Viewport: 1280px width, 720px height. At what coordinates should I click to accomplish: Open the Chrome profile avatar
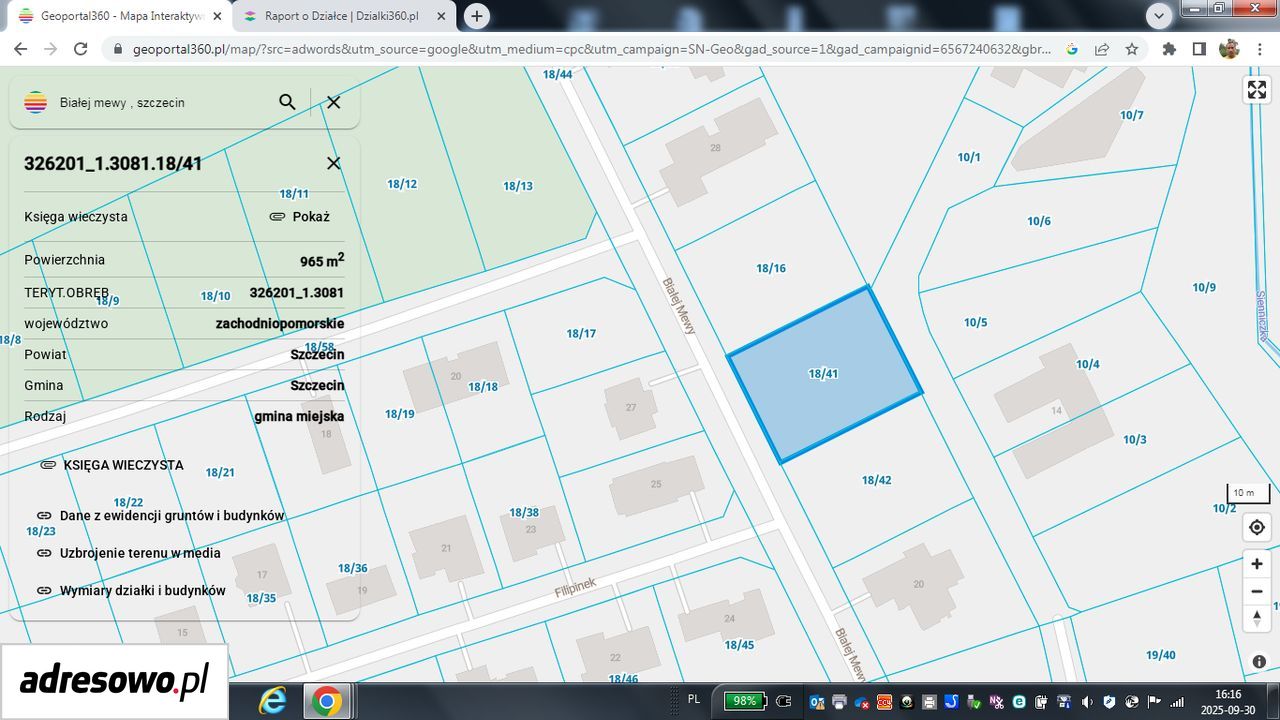pyautogui.click(x=1229, y=49)
